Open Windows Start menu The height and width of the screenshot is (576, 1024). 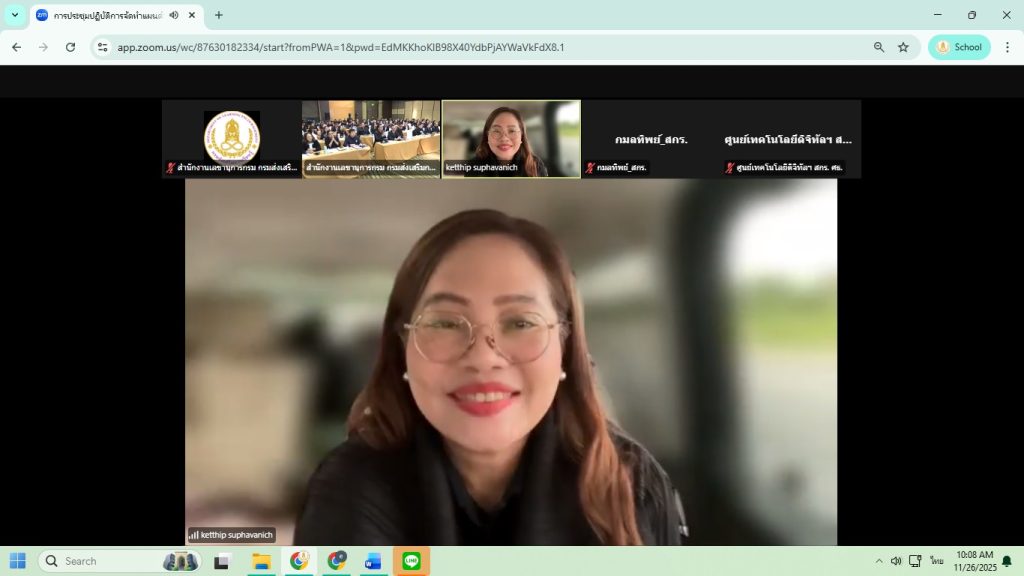[x=18, y=561]
